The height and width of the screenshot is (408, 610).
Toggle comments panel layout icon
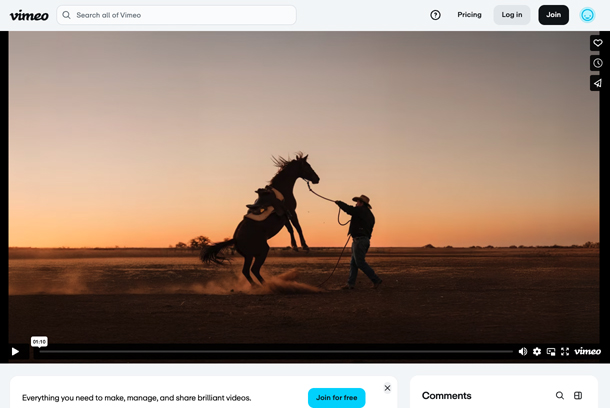pos(578,396)
